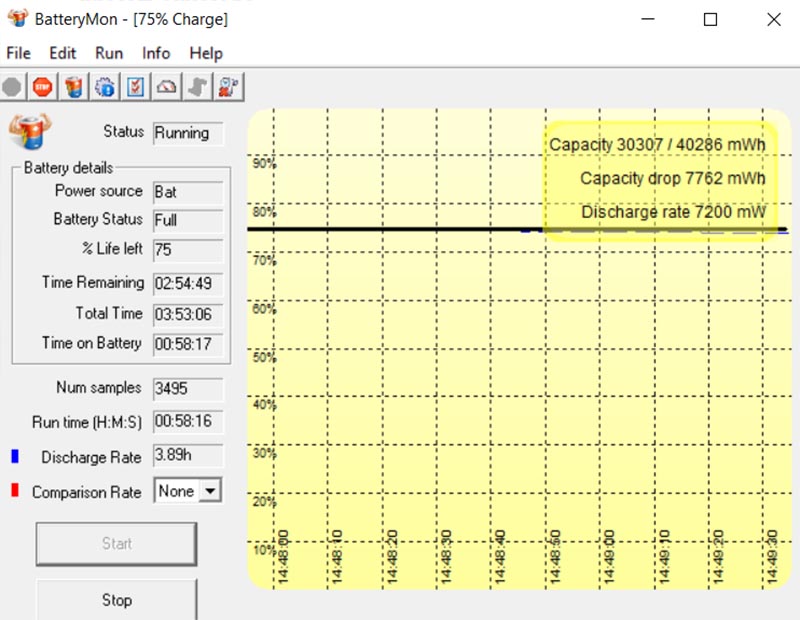Click the red Comparison Rate color marker
Image resolution: width=800 pixels, height=620 pixels.
[x=15, y=490]
